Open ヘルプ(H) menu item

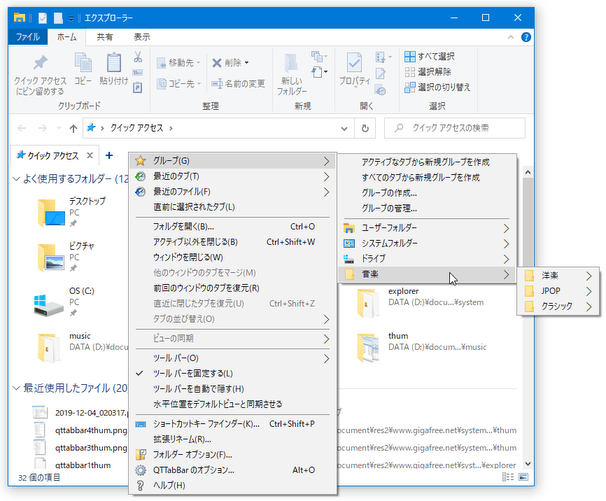232,486
